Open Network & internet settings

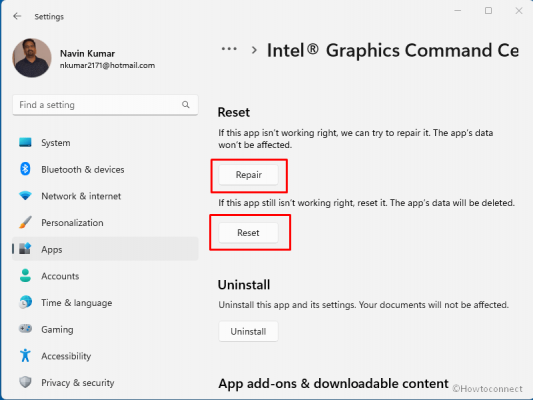point(81,196)
